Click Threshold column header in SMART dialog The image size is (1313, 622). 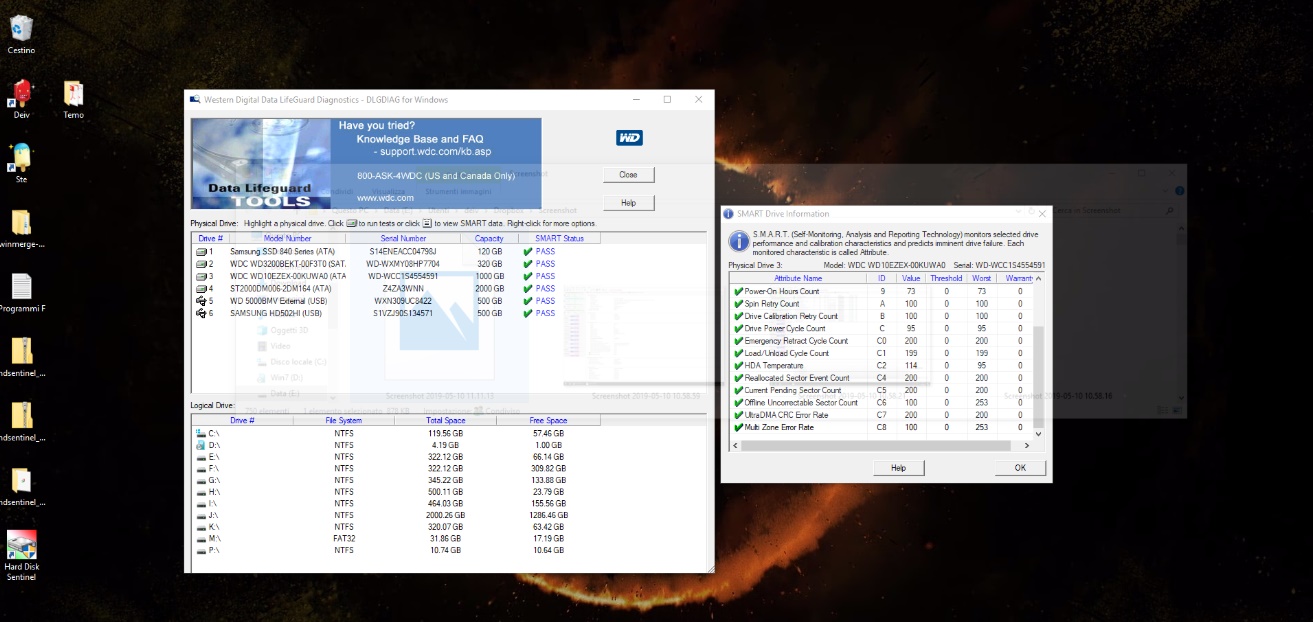(946, 278)
